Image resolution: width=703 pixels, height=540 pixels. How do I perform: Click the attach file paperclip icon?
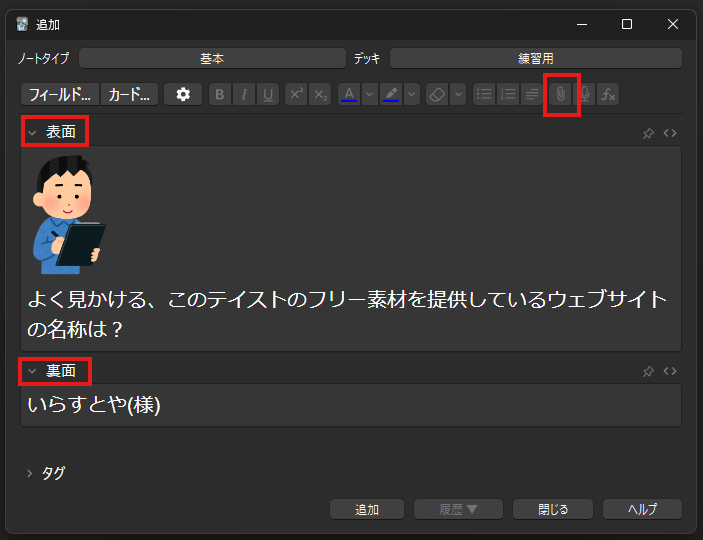tap(561, 94)
